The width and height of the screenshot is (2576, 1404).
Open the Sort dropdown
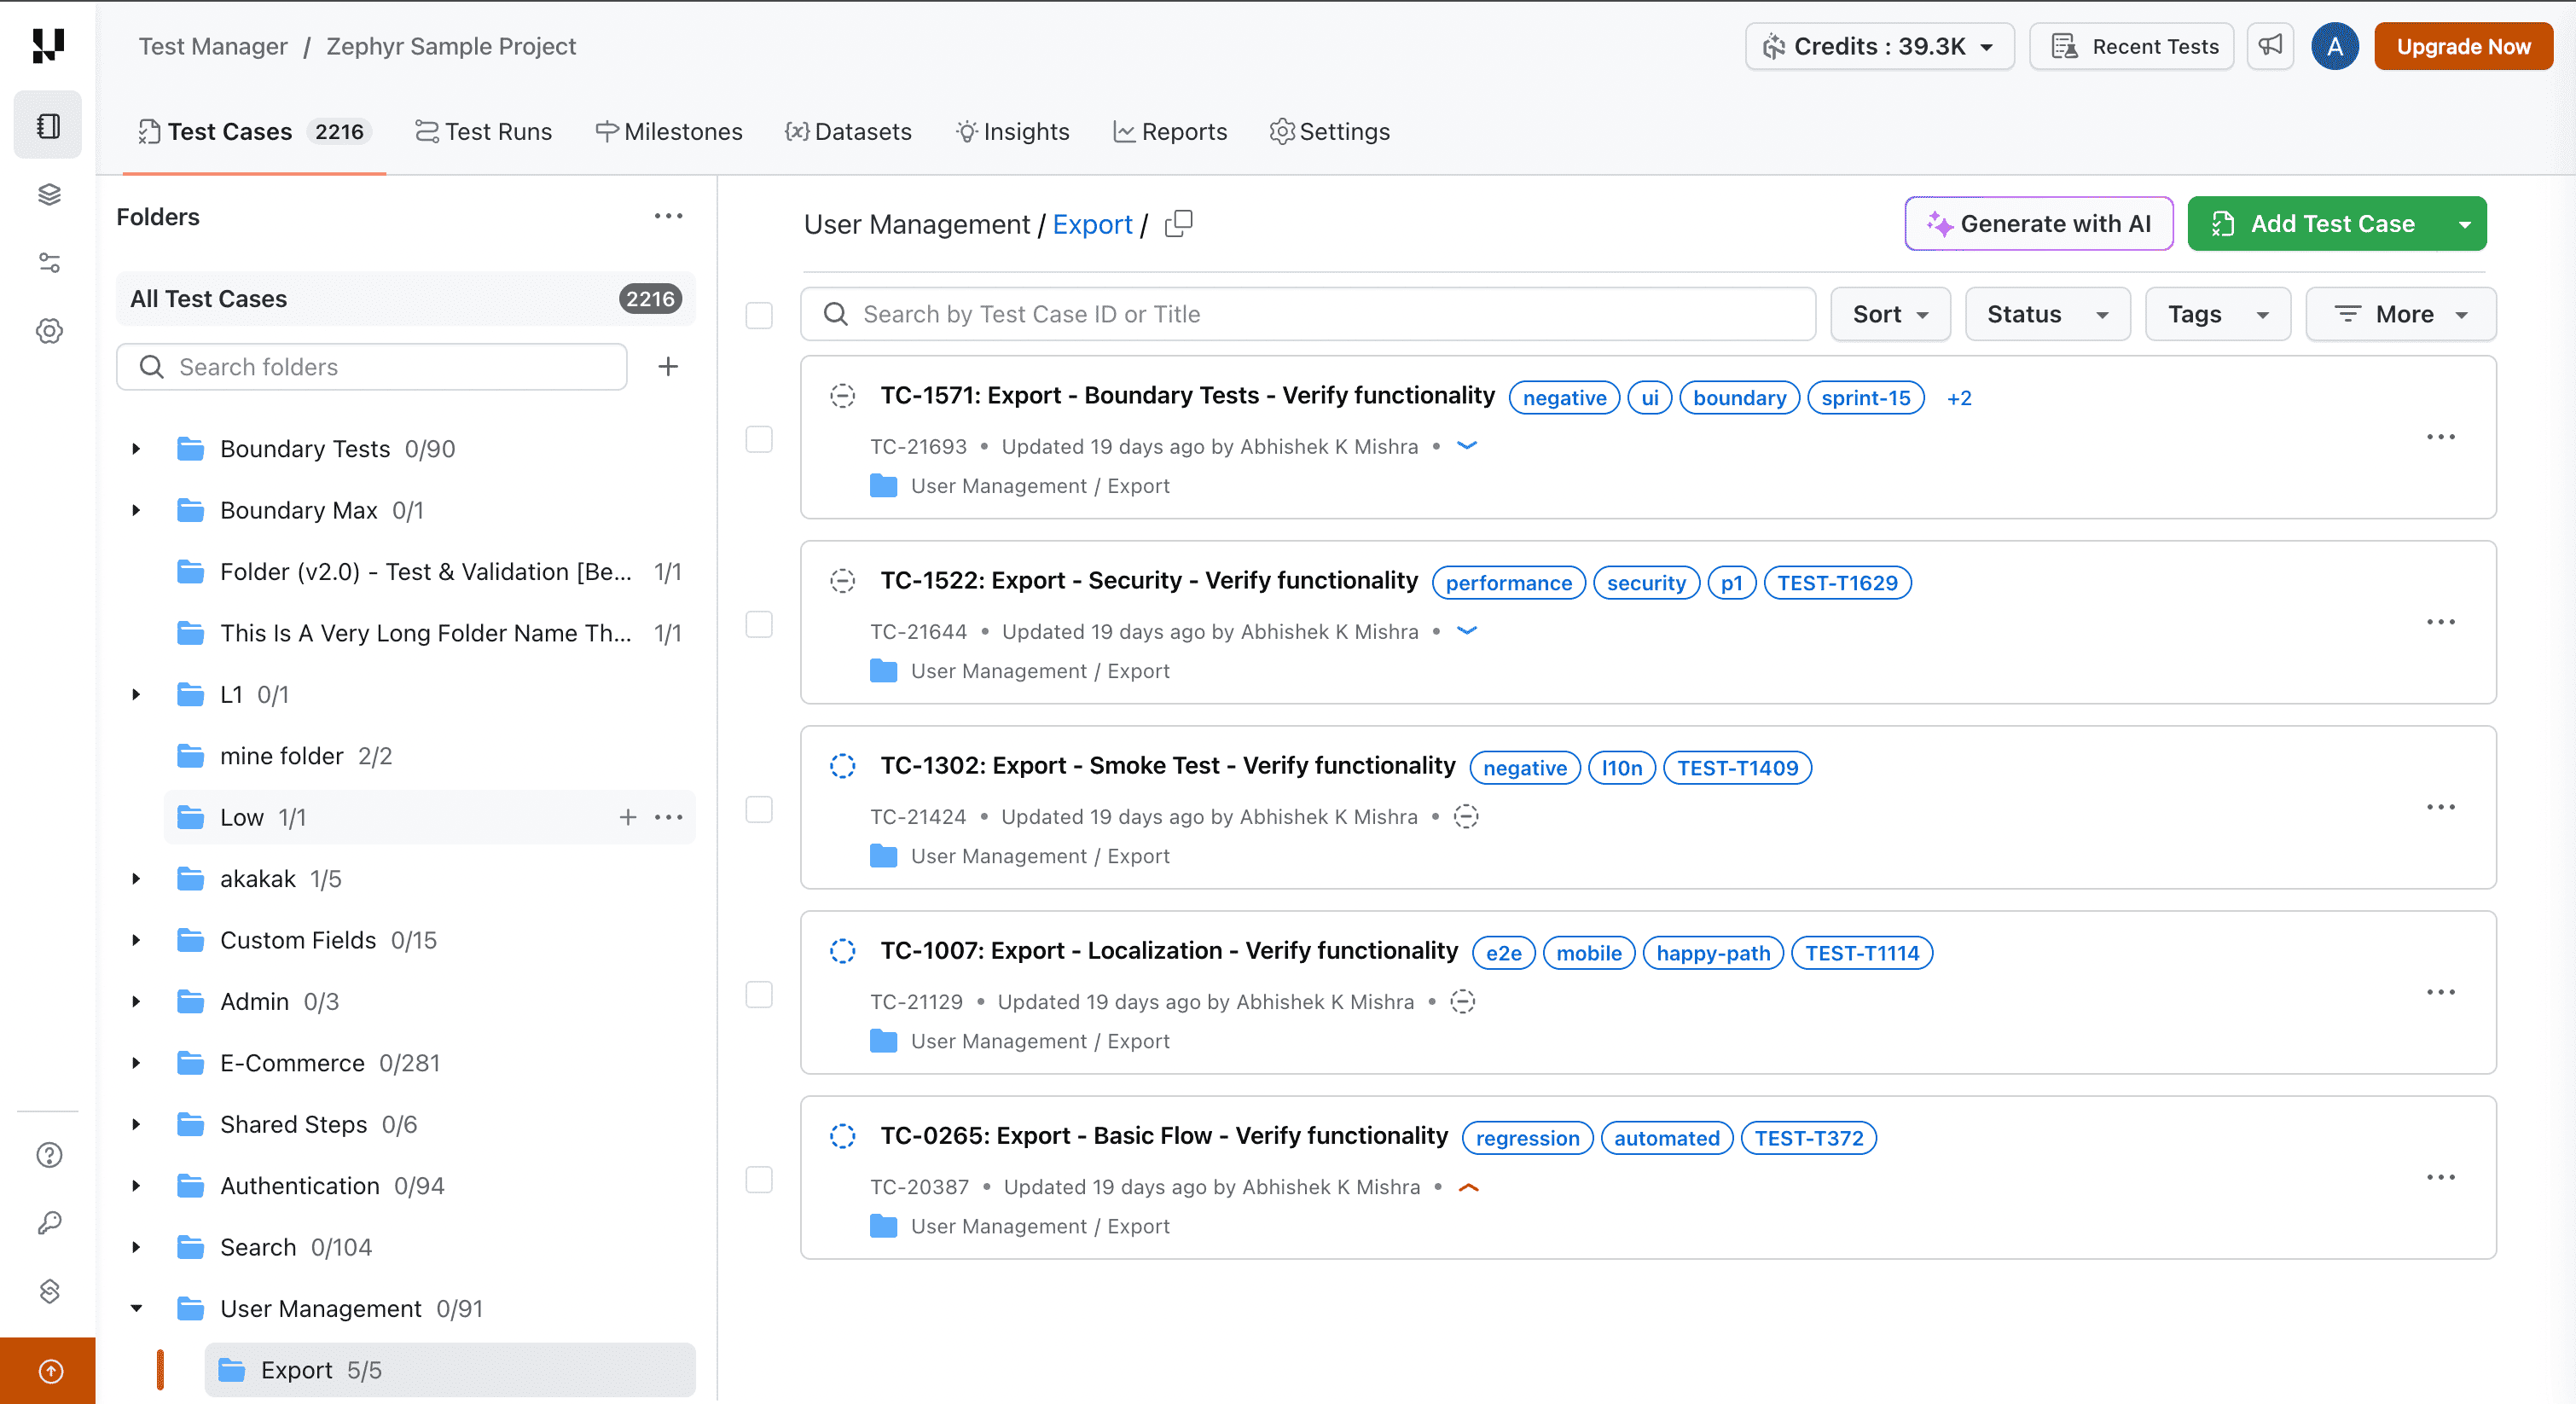pyautogui.click(x=1889, y=314)
